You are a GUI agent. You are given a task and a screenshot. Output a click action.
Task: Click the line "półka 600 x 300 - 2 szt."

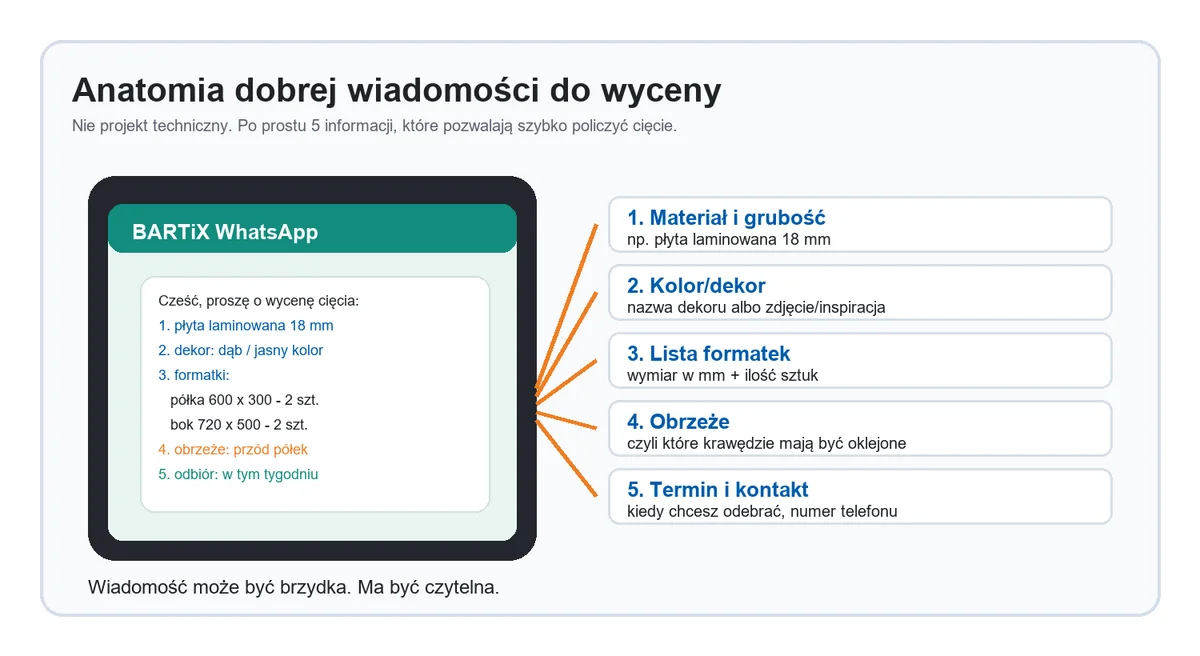click(x=245, y=400)
